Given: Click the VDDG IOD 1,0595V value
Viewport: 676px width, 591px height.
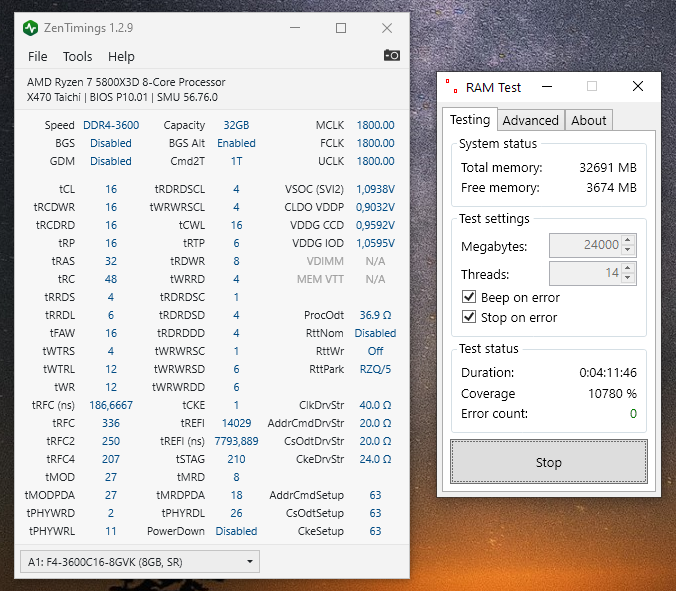Looking at the screenshot, I should (x=375, y=244).
